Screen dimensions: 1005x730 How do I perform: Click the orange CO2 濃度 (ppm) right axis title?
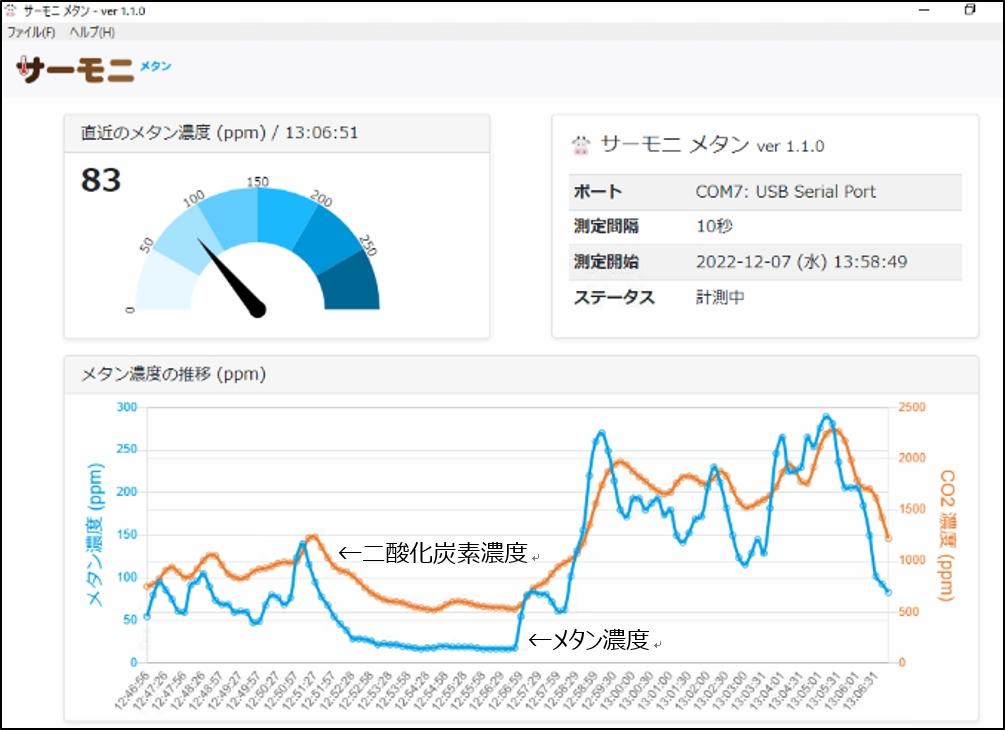(x=947, y=534)
